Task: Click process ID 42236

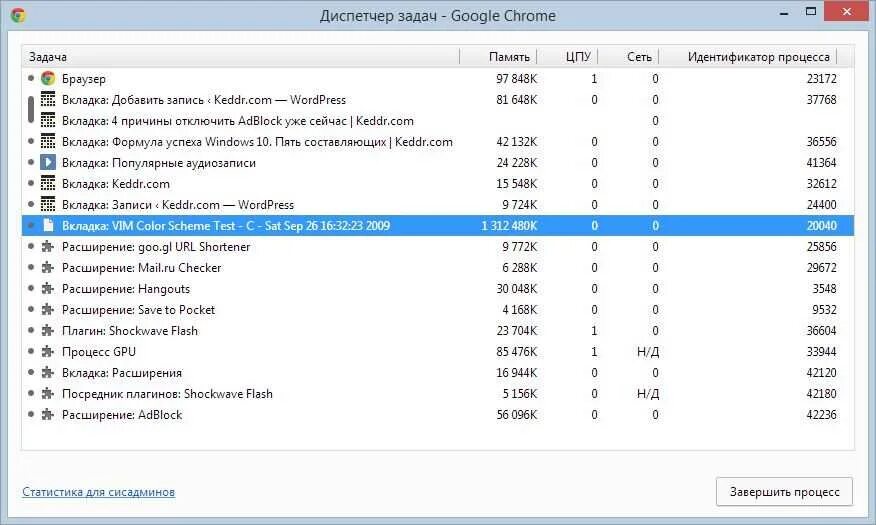Action: (x=821, y=414)
